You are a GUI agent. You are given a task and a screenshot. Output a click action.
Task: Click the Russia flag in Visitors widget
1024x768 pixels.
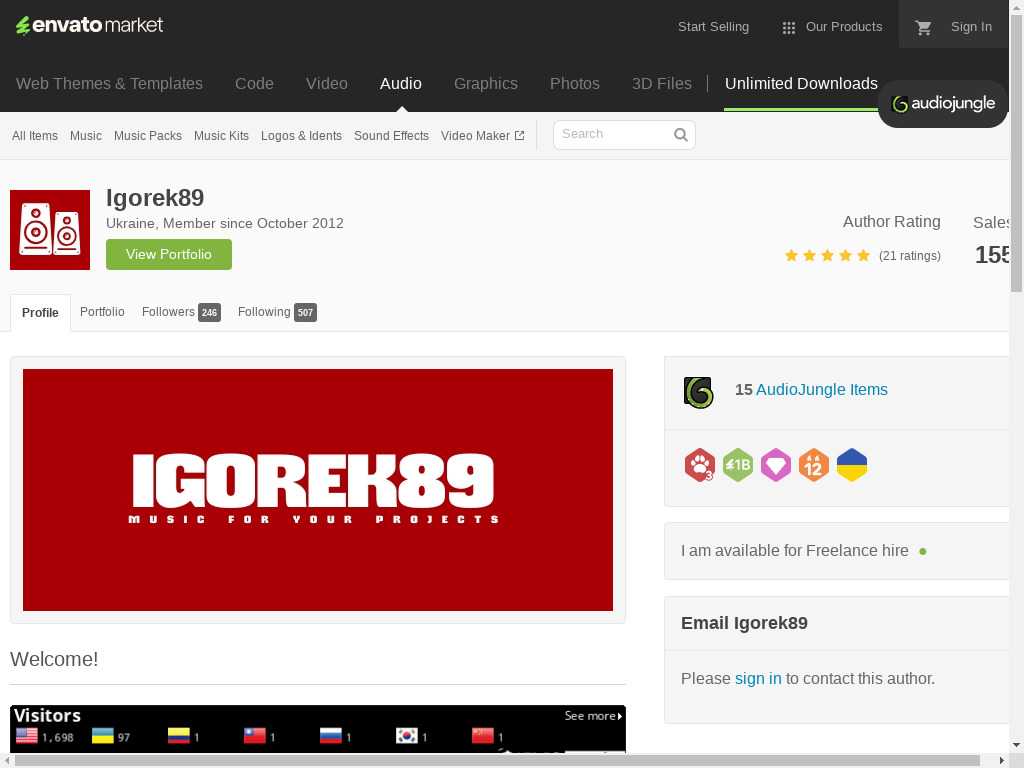(x=330, y=736)
